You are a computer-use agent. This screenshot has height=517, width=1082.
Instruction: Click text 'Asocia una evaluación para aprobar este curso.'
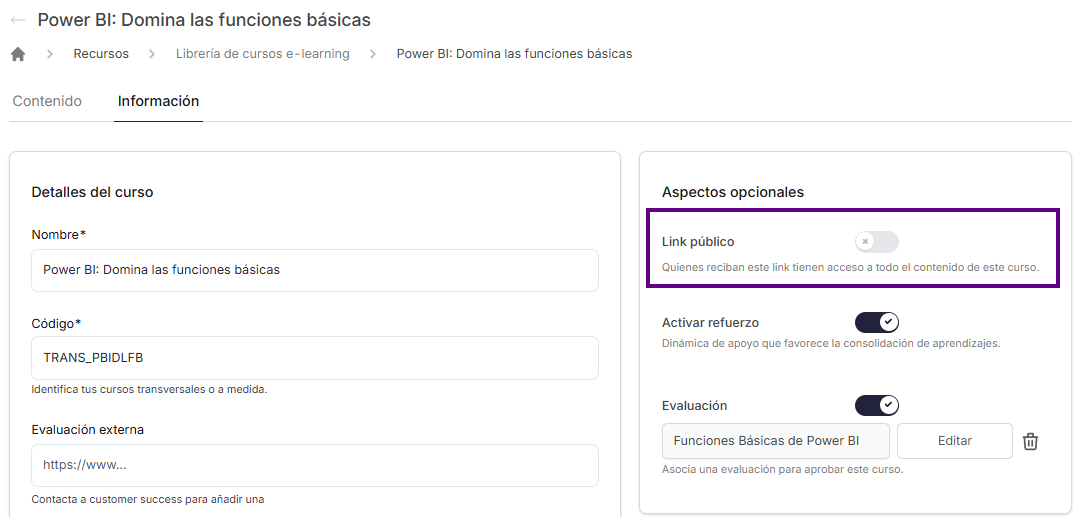click(x=783, y=469)
